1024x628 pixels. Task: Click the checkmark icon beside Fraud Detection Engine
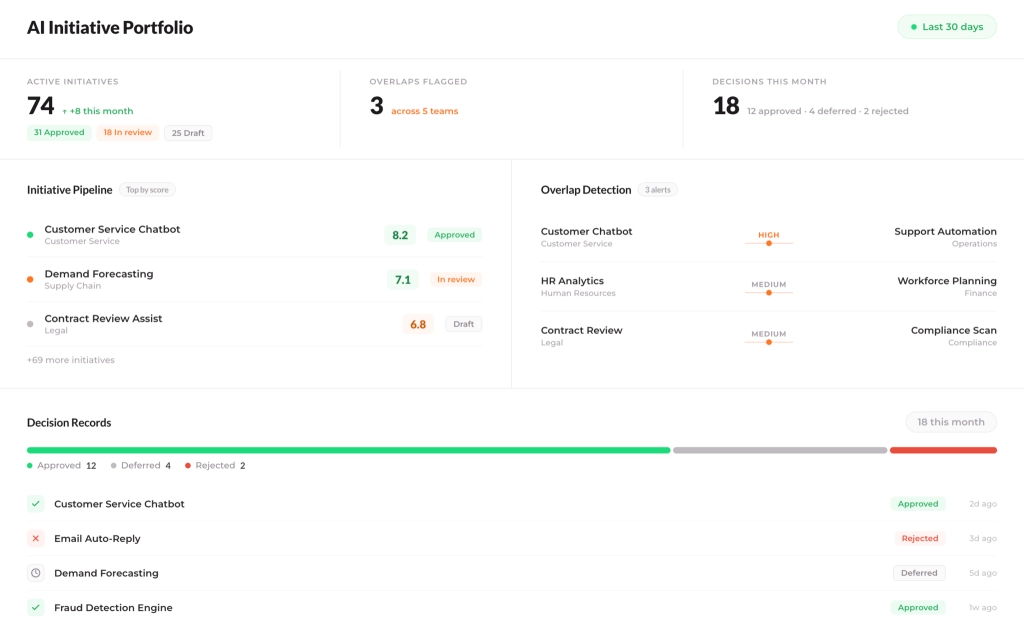click(36, 607)
